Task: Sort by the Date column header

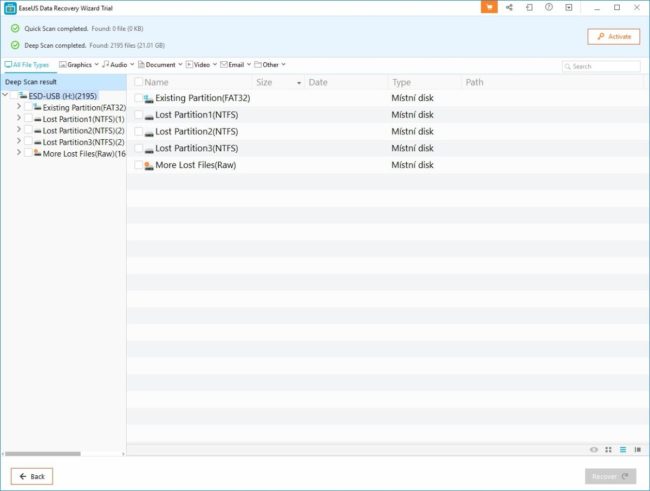Action: [346, 82]
